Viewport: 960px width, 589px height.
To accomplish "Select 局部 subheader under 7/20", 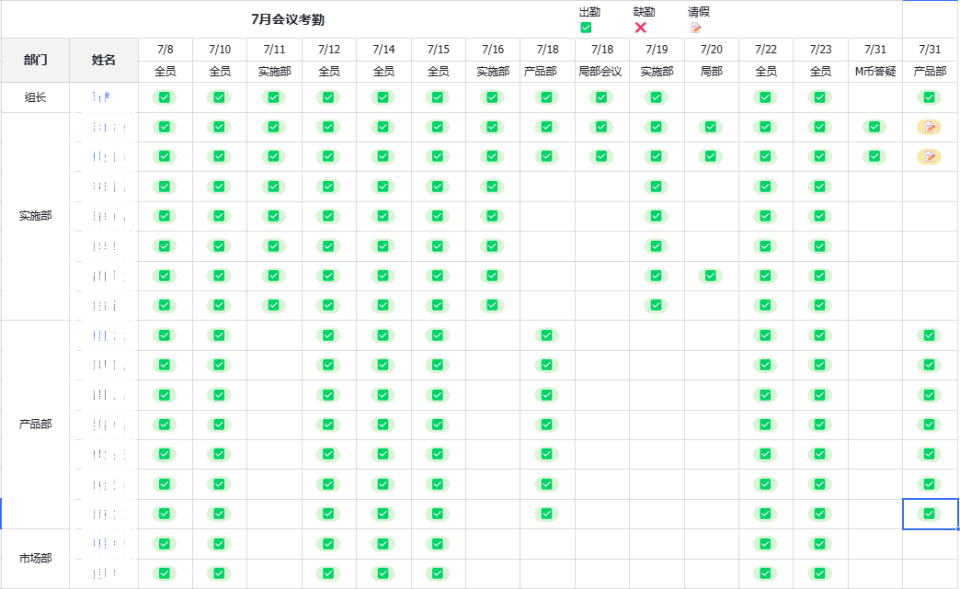I will (x=711, y=72).
